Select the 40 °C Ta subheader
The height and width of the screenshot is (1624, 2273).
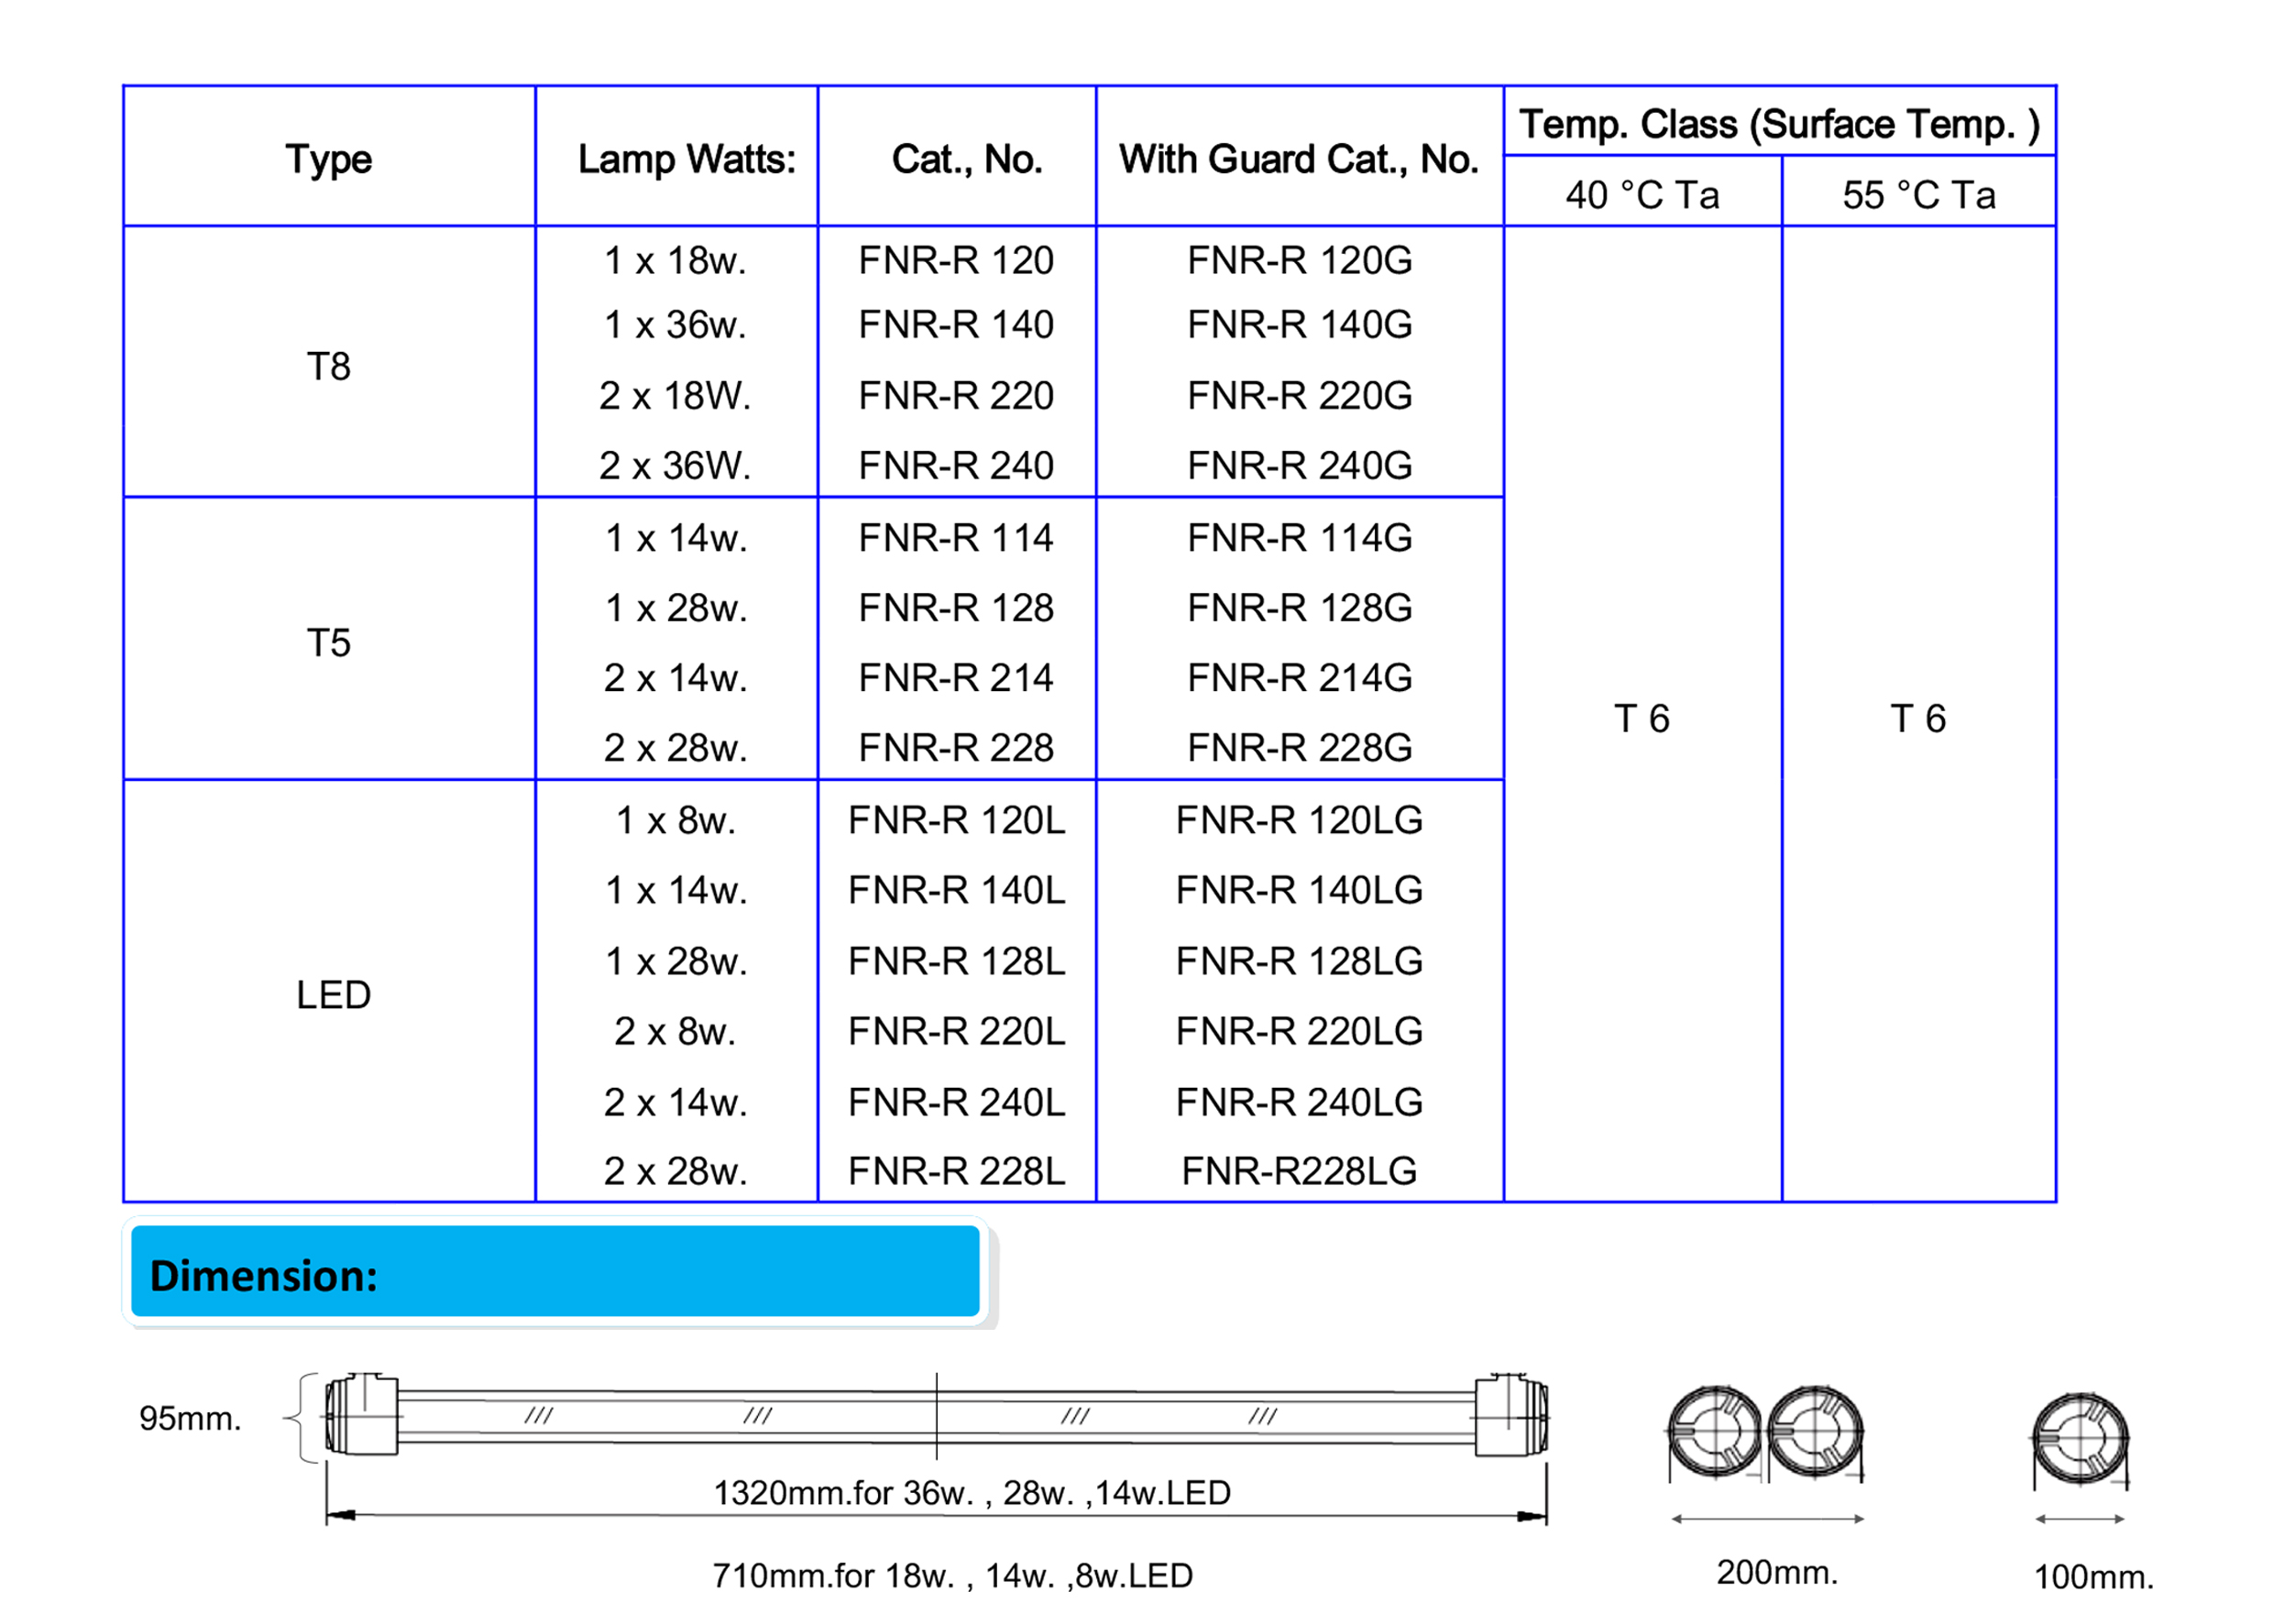click(1642, 195)
